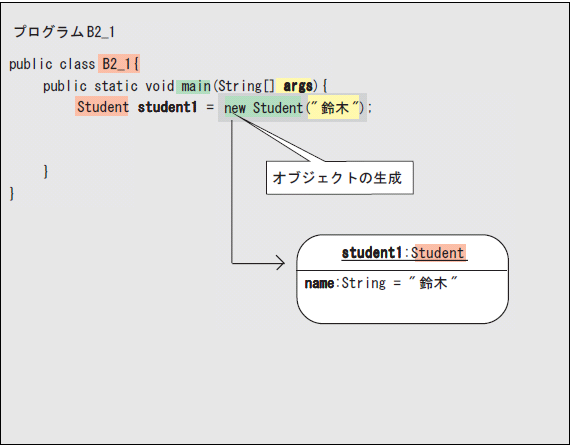Select the name:String = "鈴木" attribute line
Screen dimensions: 570x446
pos(381,283)
